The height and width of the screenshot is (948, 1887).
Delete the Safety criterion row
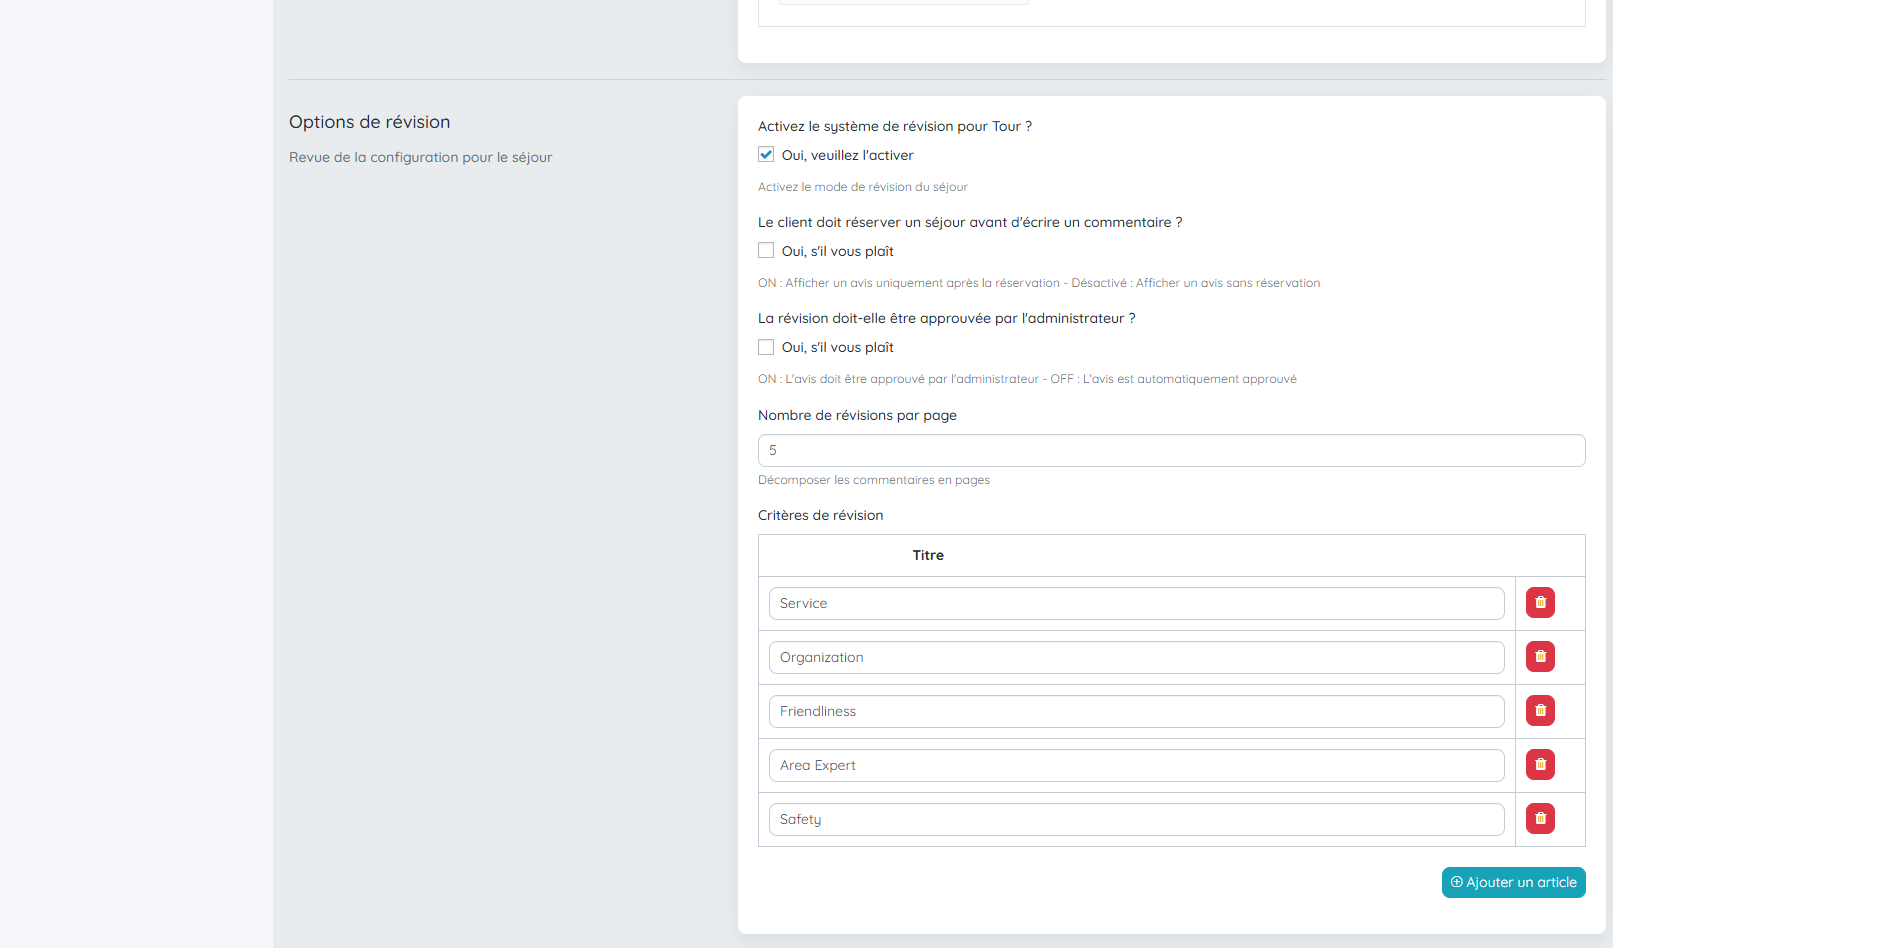pos(1540,819)
